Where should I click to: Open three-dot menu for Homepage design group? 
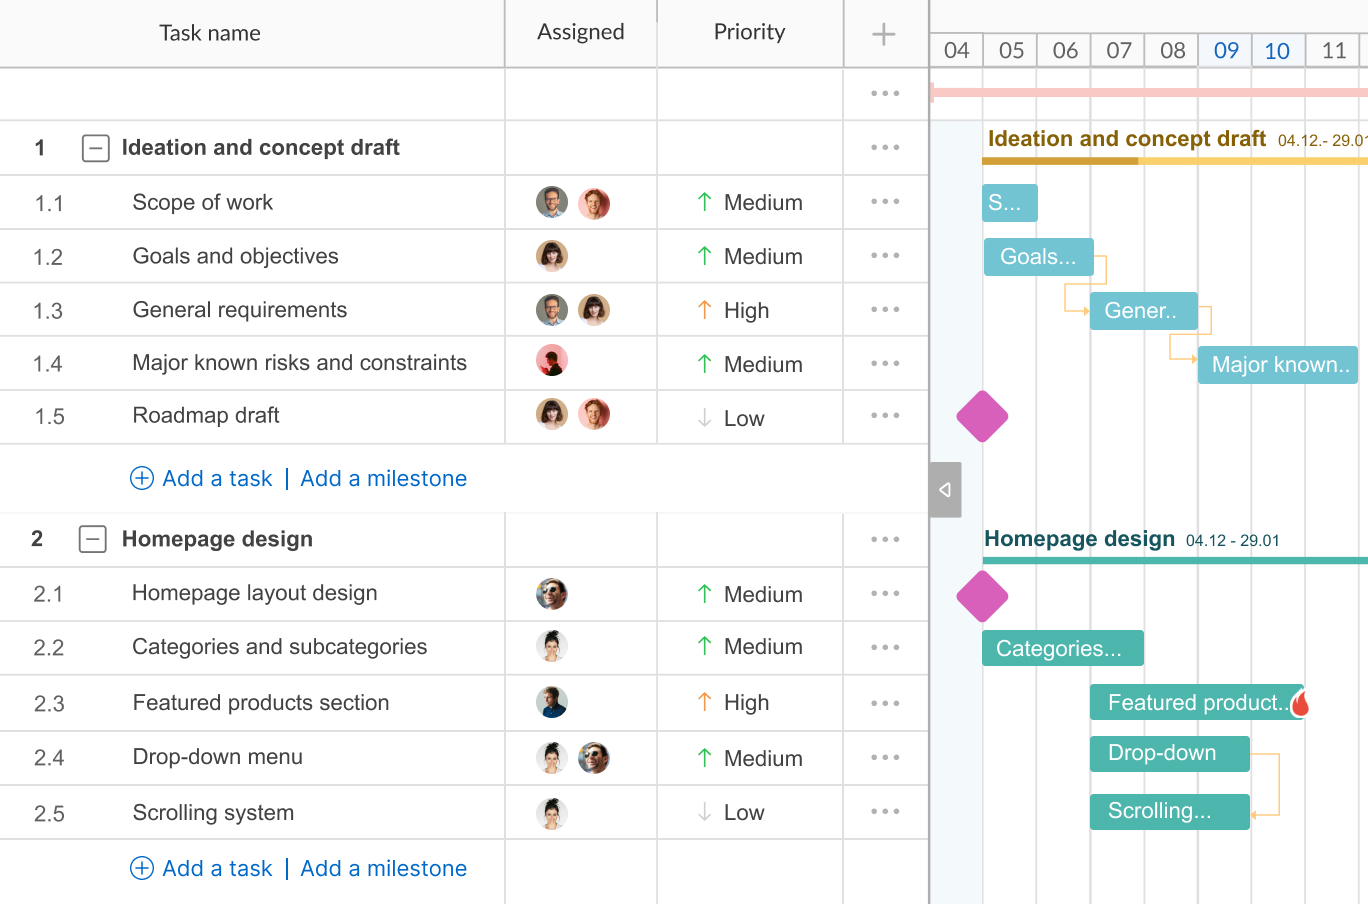click(x=885, y=540)
